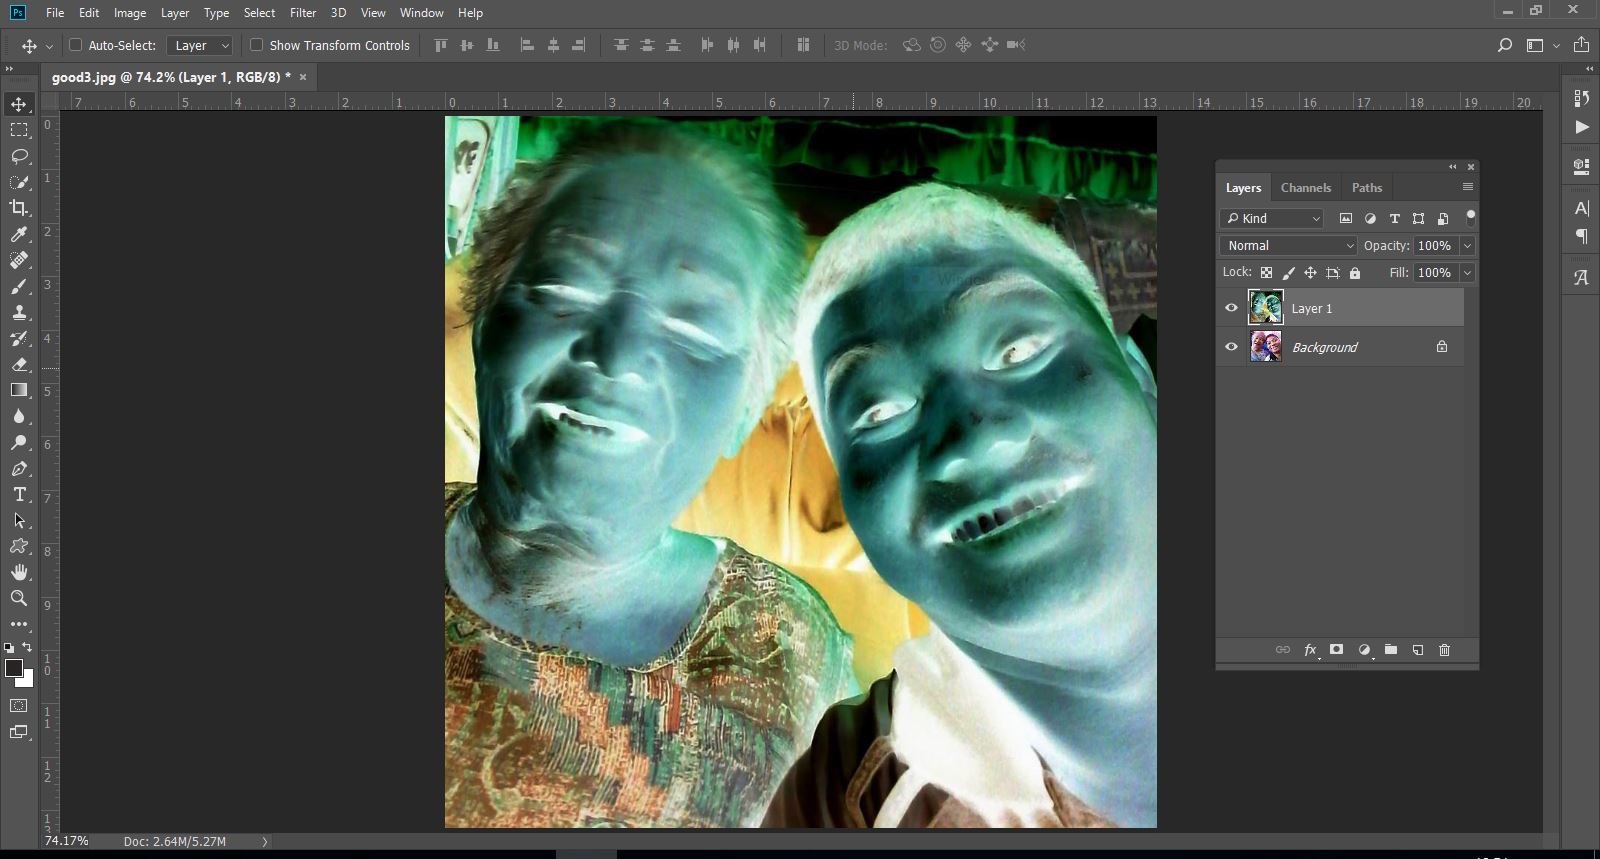
Task: Select the History Brush tool
Action: tap(19, 338)
